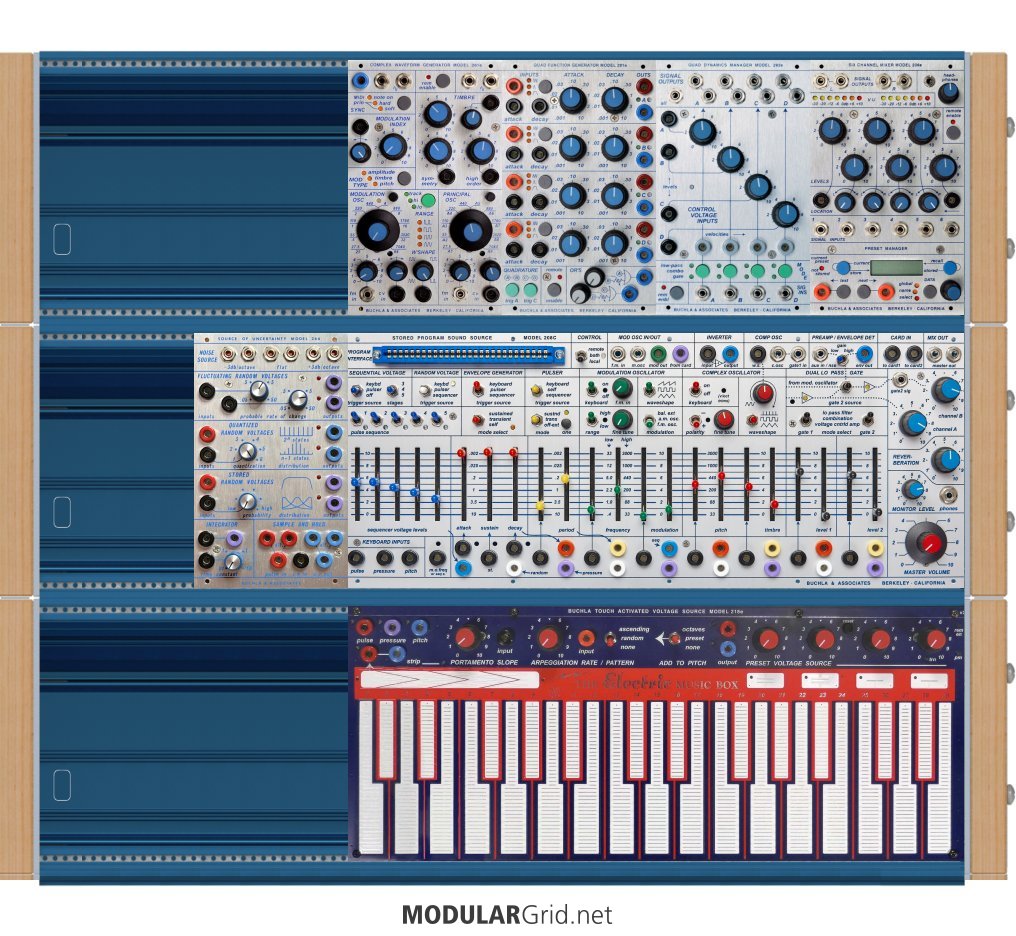Viewport: 1016px width, 936px height.
Task: Click the Complex Oscillator red fine tune knob
Action: [x=724, y=420]
